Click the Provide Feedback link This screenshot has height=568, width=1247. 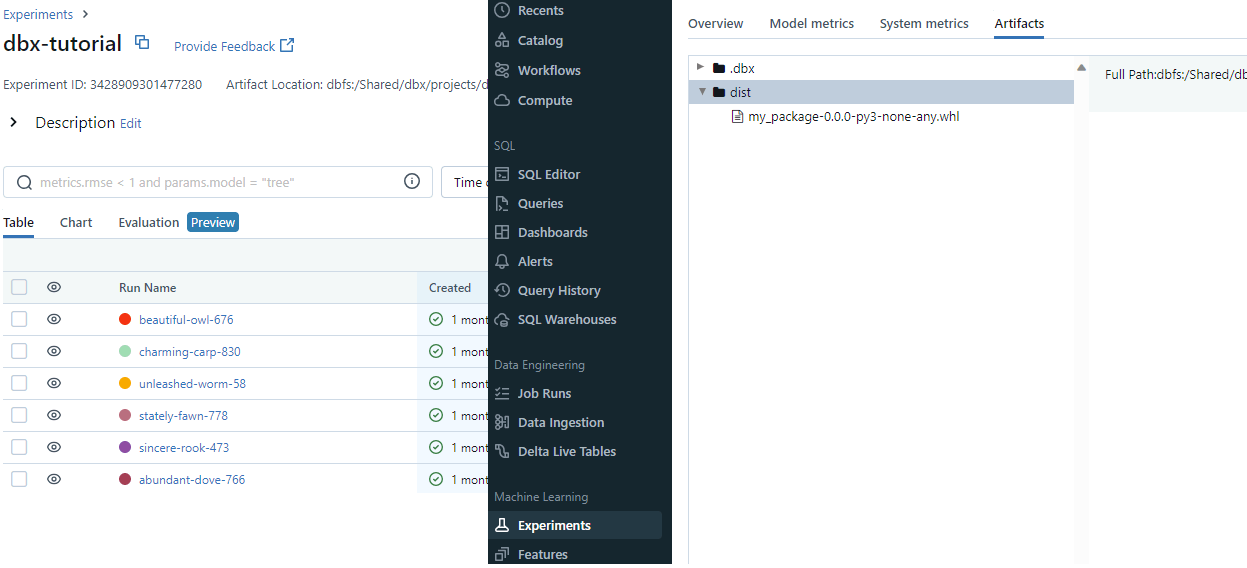pyautogui.click(x=224, y=46)
